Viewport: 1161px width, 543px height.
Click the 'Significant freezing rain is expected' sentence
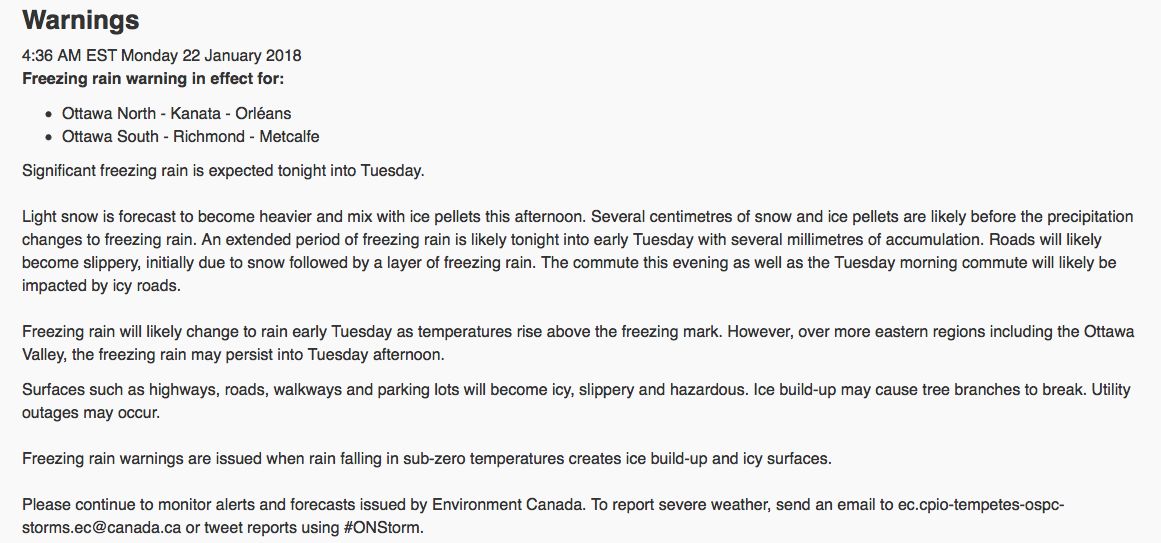point(223,171)
